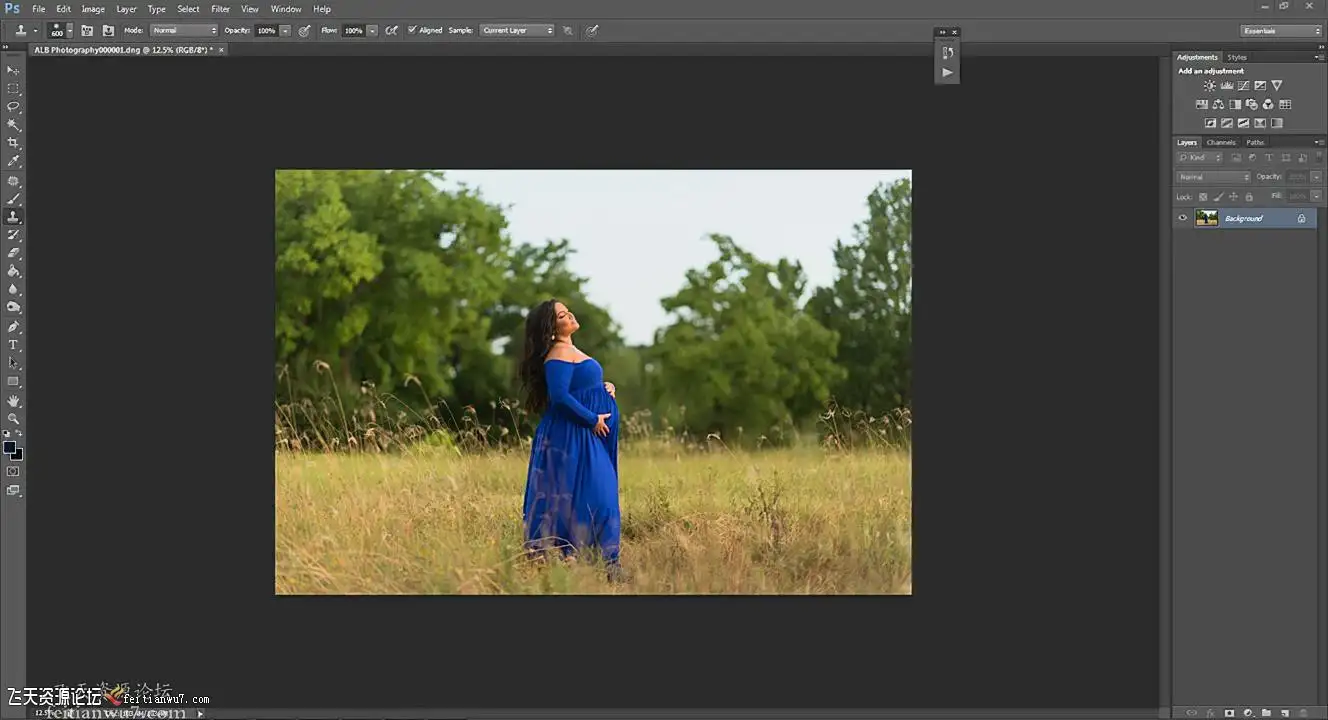Add an Exposure adjustment

(x=1260, y=86)
